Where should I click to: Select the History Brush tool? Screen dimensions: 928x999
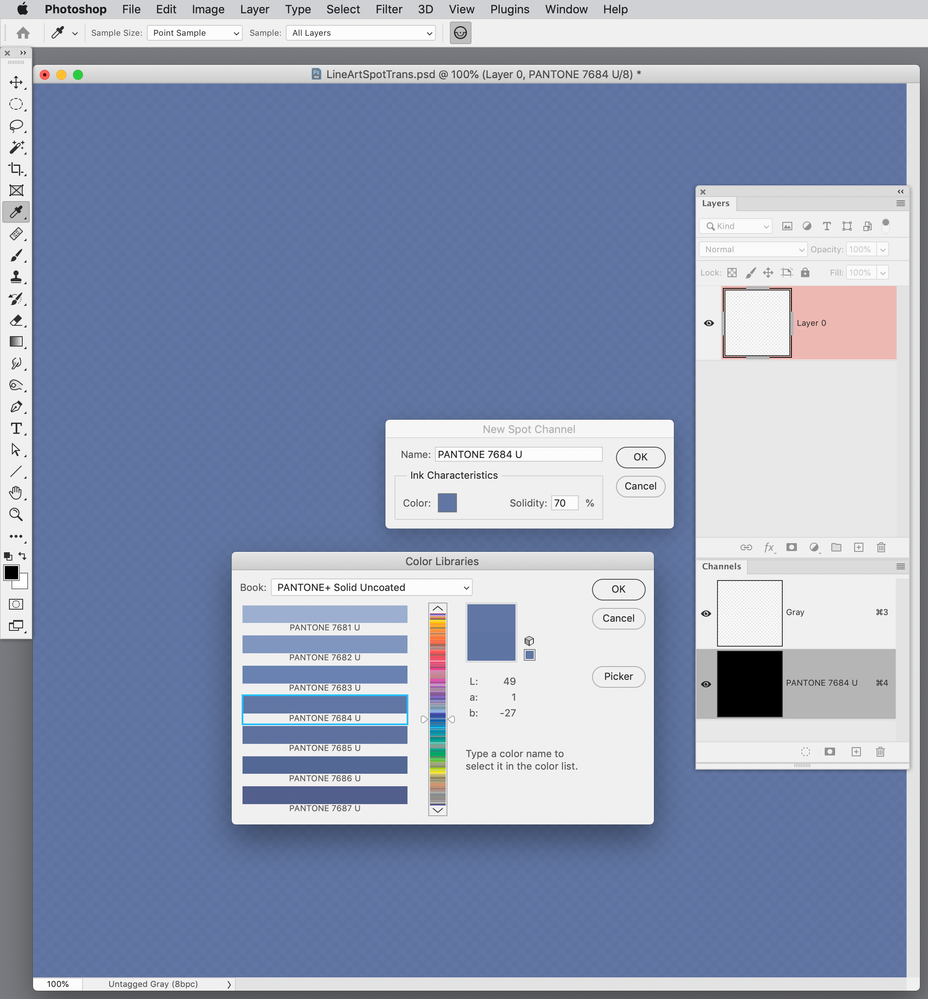16,299
